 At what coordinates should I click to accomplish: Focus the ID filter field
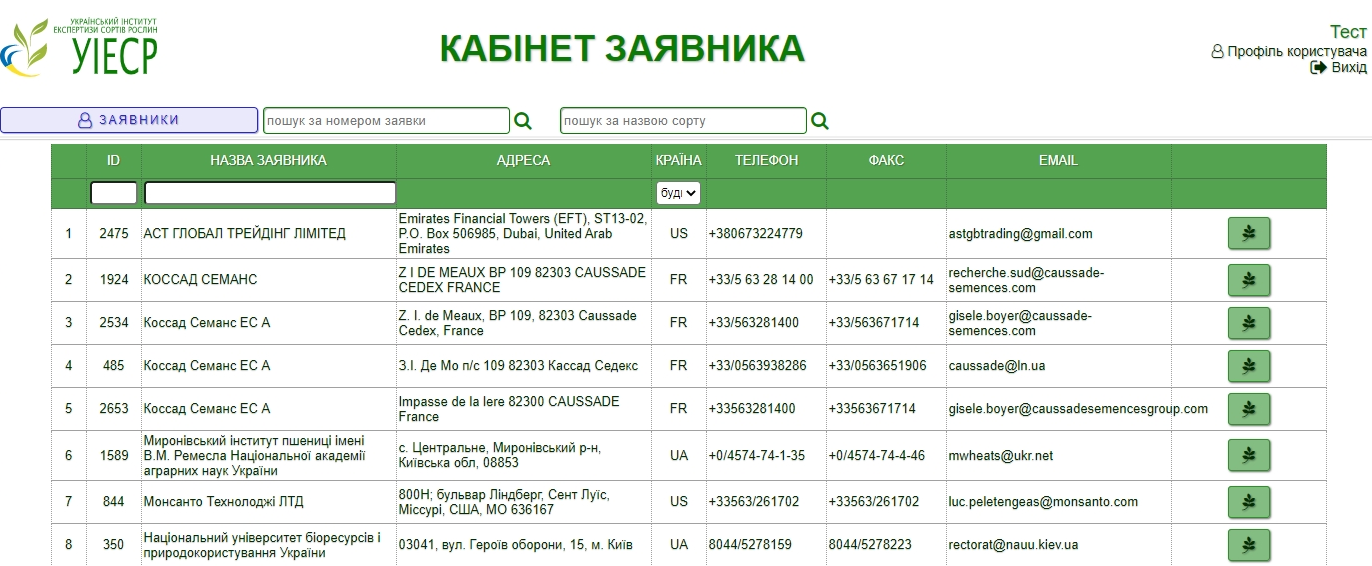(114, 193)
